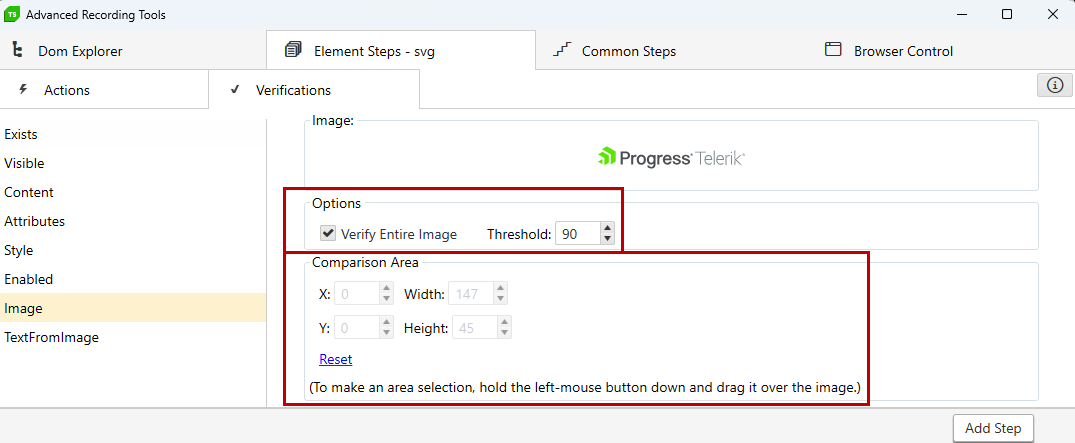The height and width of the screenshot is (443, 1075).
Task: Click the Actions lightning bolt icon
Action: coord(23,89)
